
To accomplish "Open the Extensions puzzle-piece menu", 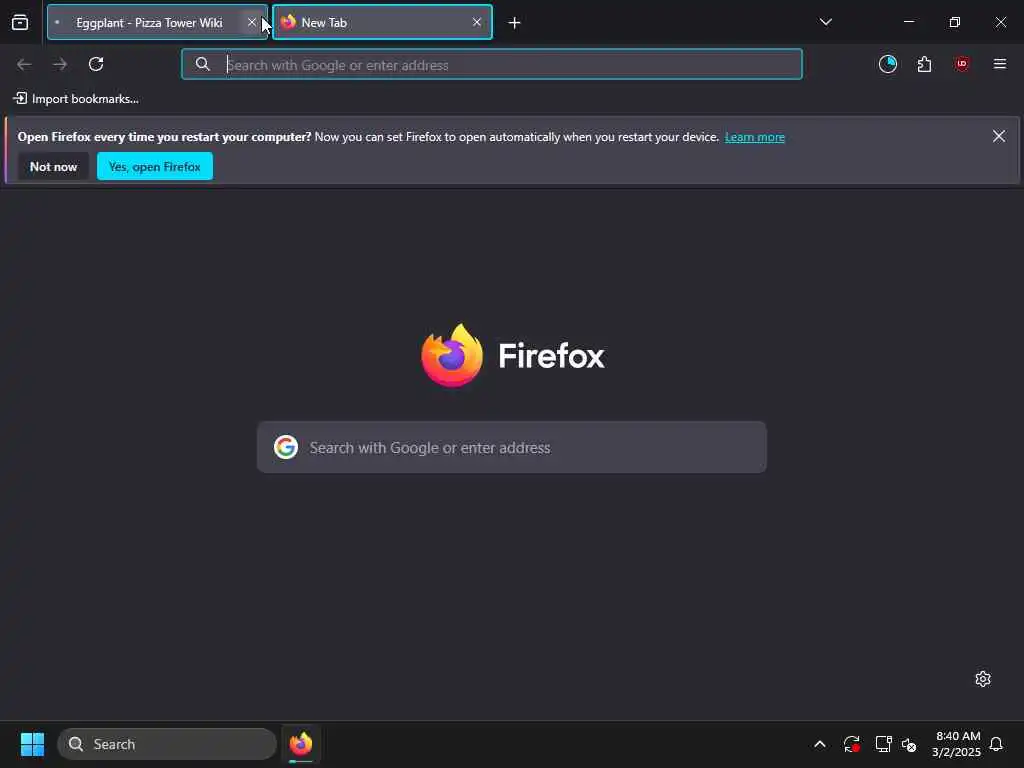I will click(x=924, y=64).
